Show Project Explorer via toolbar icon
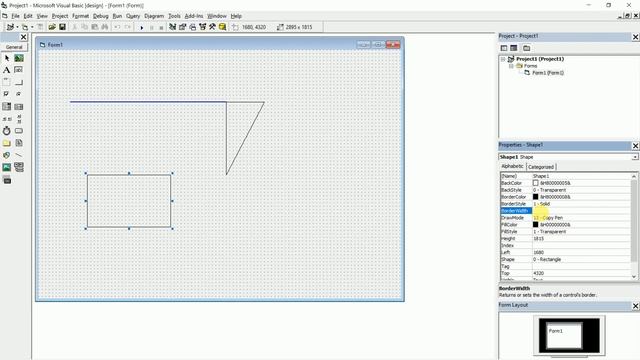Image resolution: width=640 pixels, height=360 pixels. [173, 27]
